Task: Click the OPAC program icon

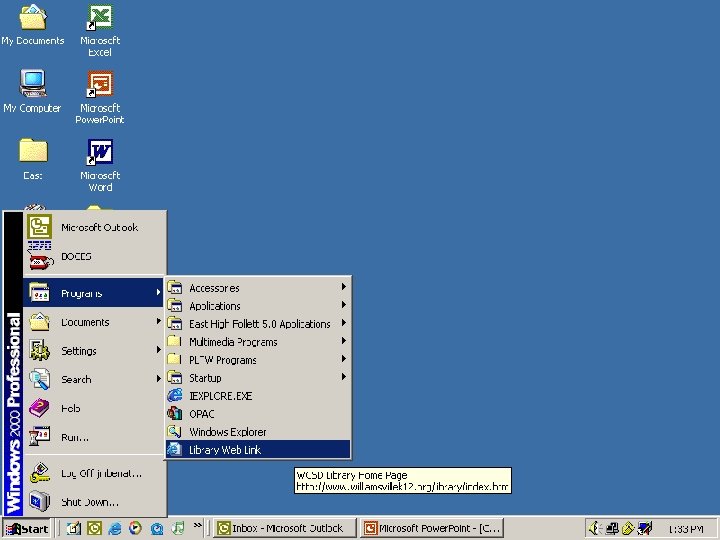Action: [174, 413]
